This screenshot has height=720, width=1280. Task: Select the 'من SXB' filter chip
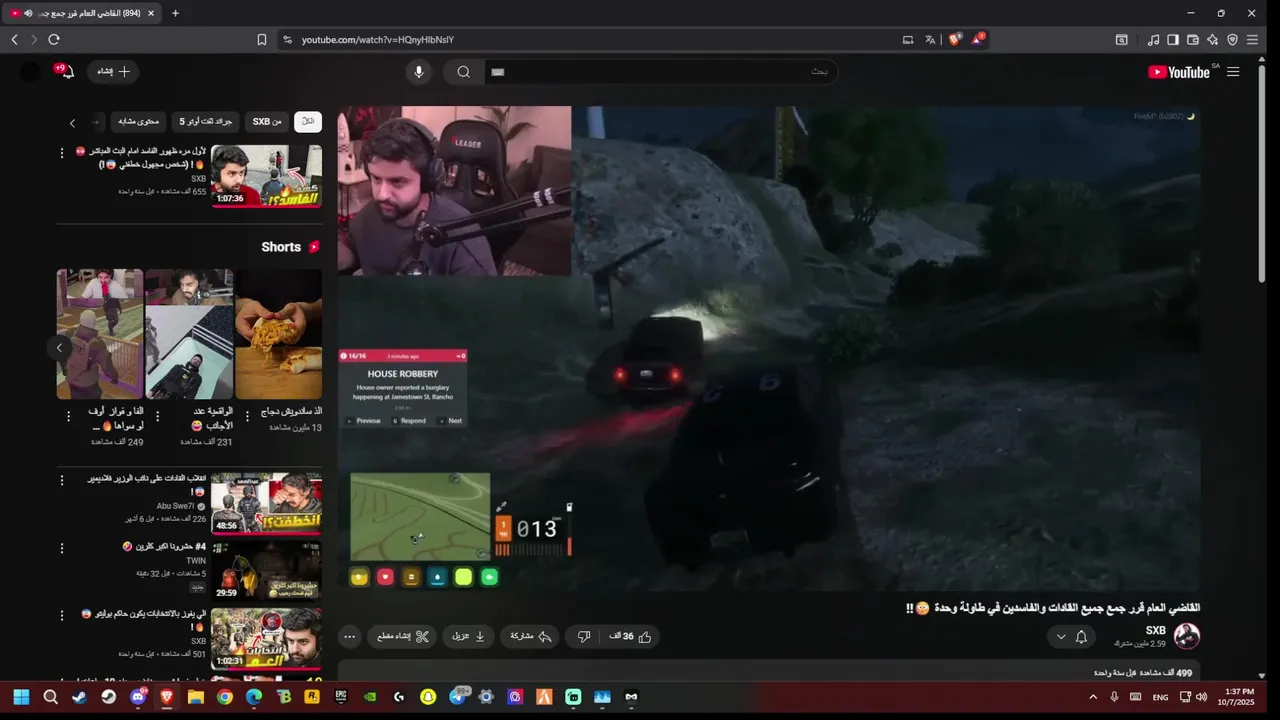(x=267, y=121)
